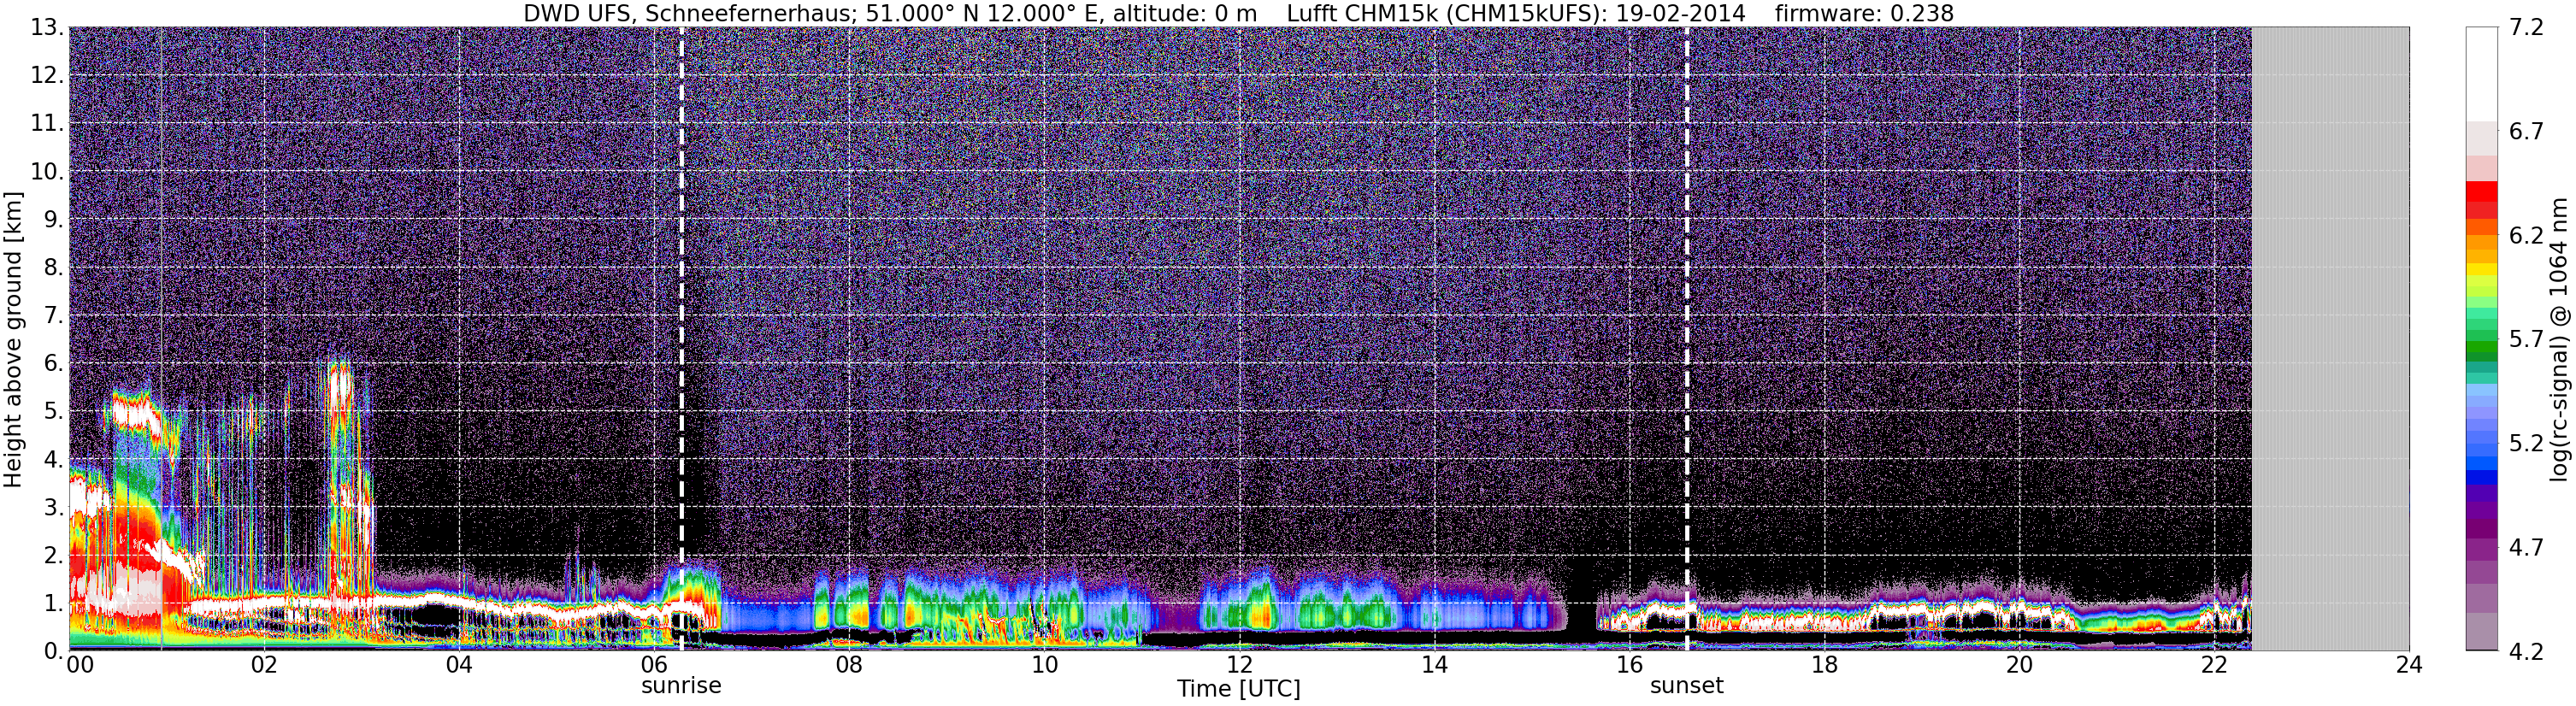Click the height axis tick '1.'
Viewport: 2576px width, 706px height.
pyautogui.click(x=54, y=603)
